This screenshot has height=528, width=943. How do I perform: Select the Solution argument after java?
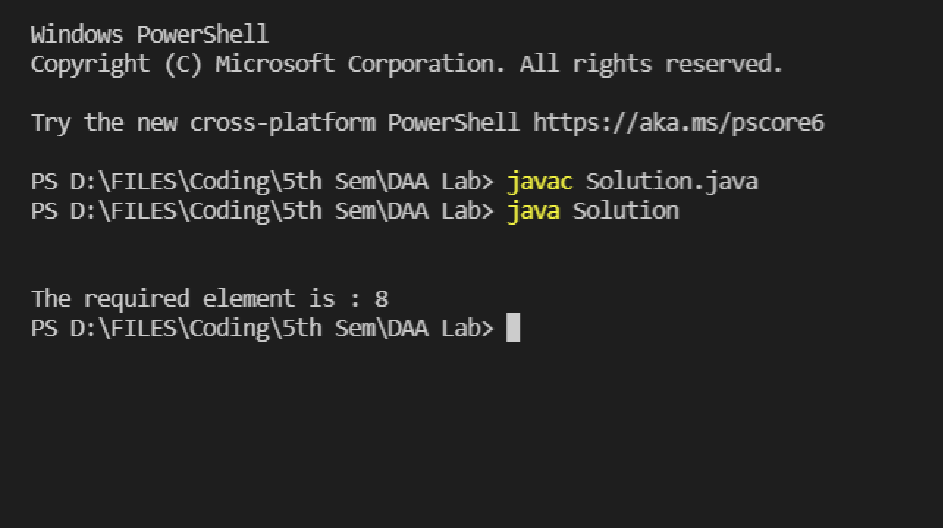pyautogui.click(x=626, y=211)
